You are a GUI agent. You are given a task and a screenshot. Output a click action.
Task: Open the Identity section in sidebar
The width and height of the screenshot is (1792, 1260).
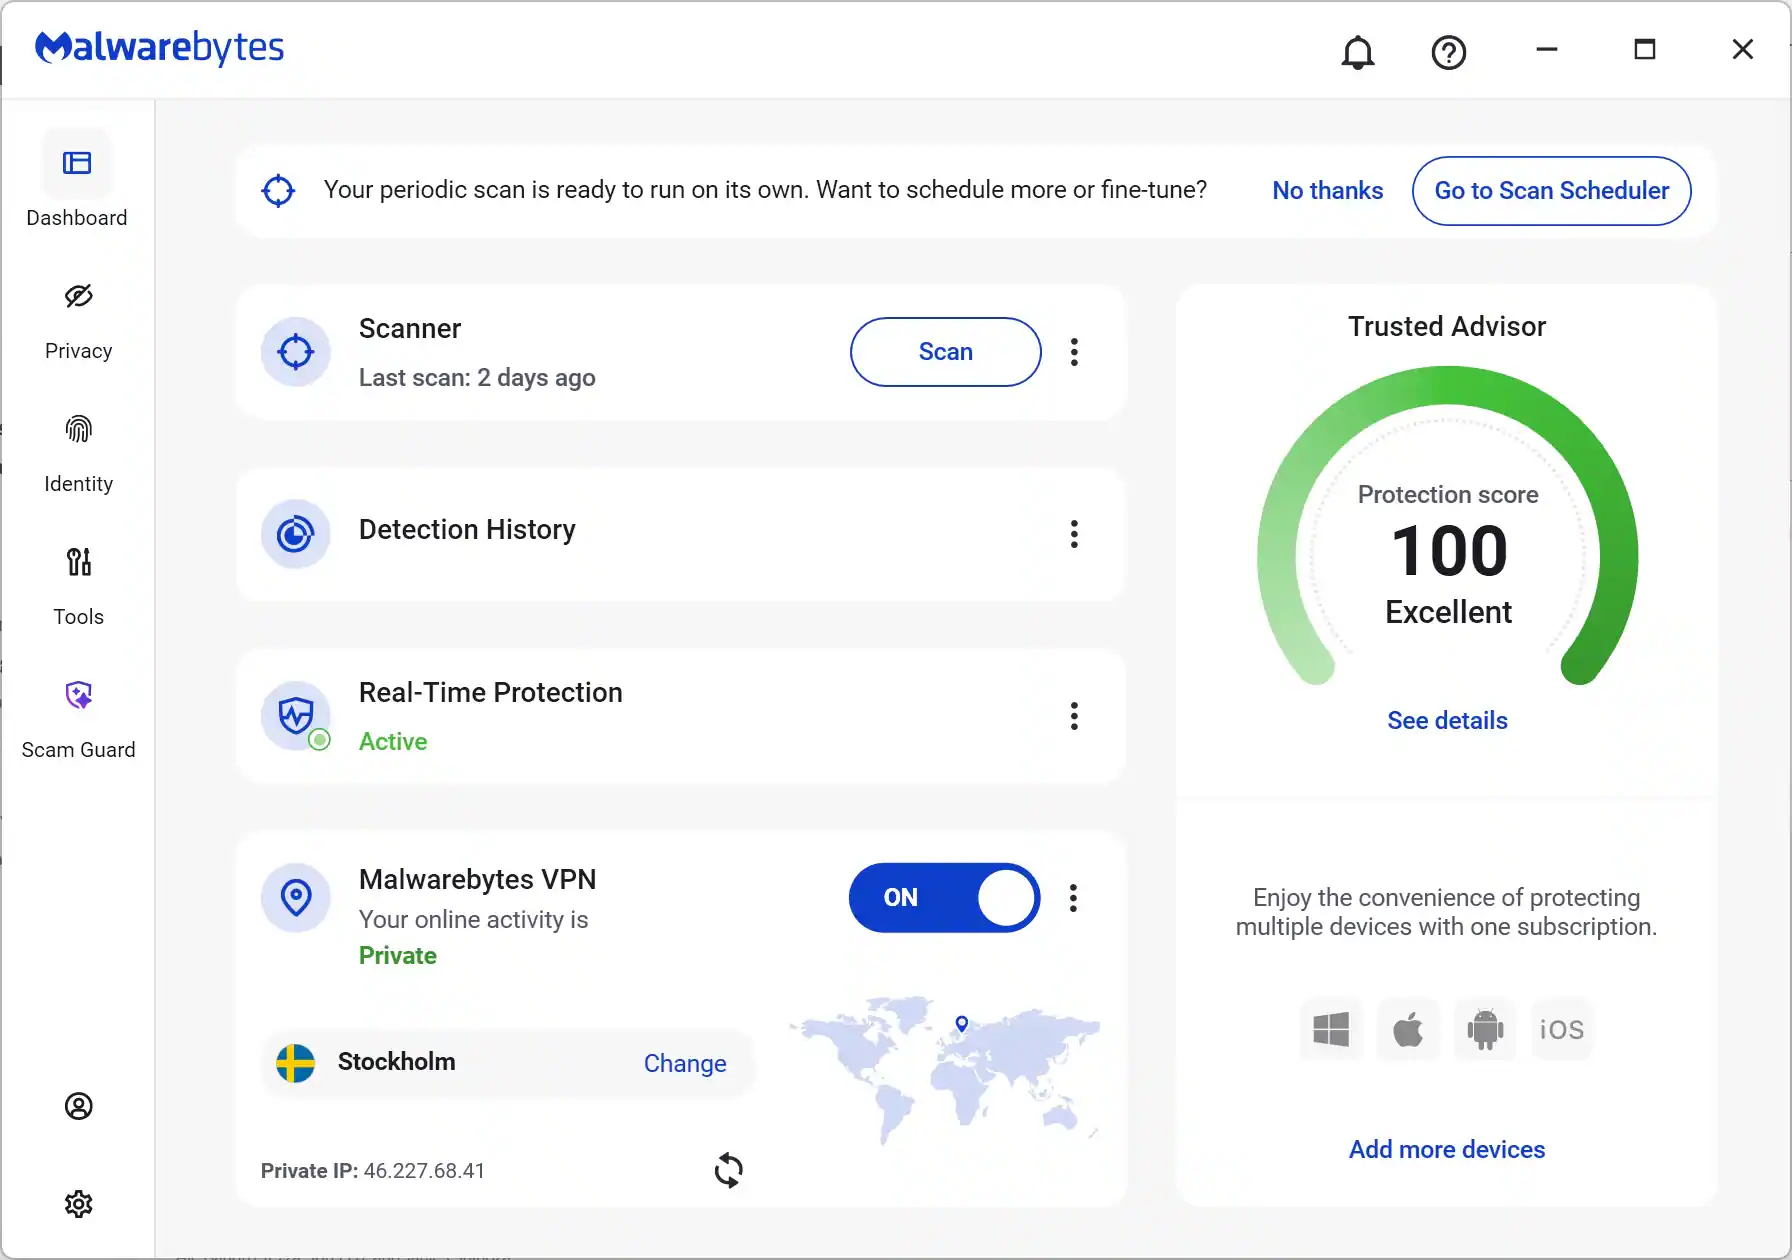(x=78, y=455)
